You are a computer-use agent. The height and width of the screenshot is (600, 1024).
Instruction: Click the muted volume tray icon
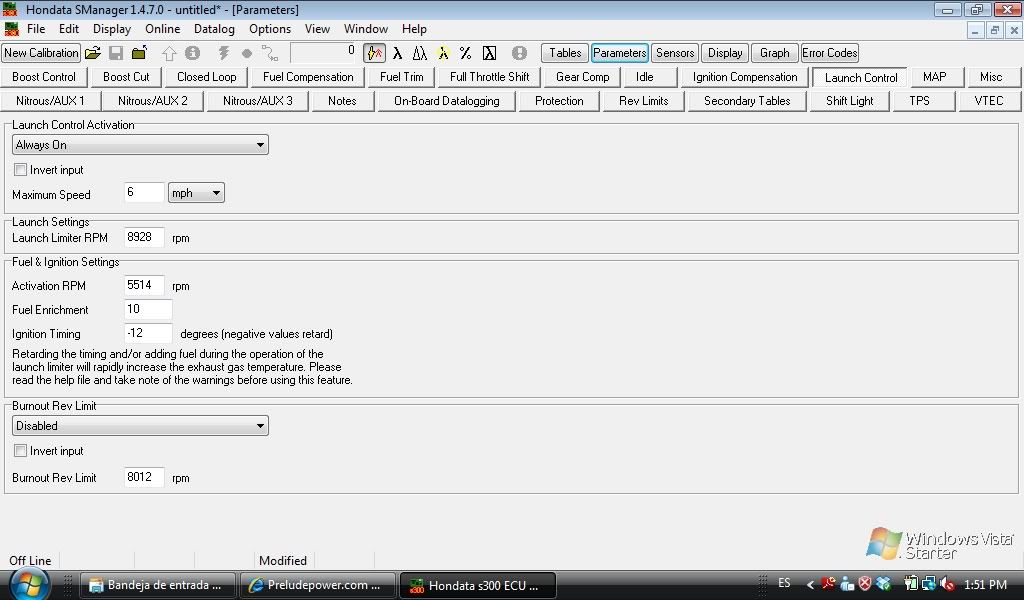(x=947, y=584)
